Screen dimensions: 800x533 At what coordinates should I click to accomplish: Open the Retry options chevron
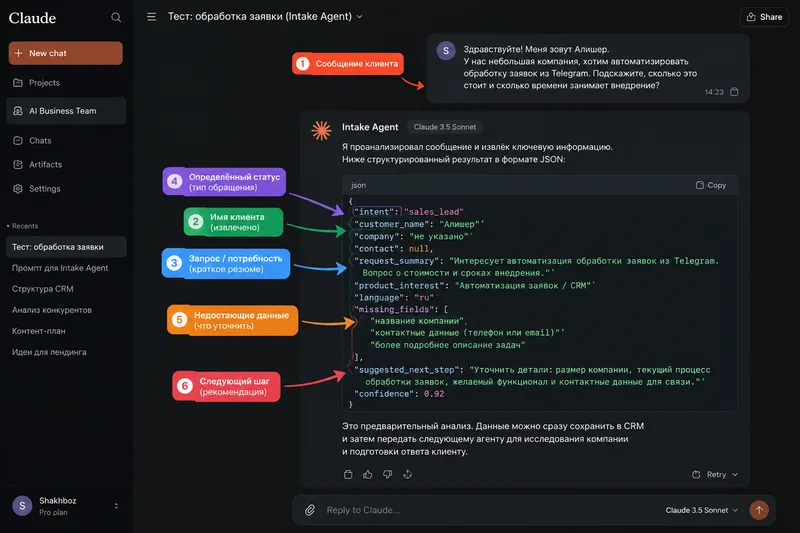pyautogui.click(x=735, y=474)
